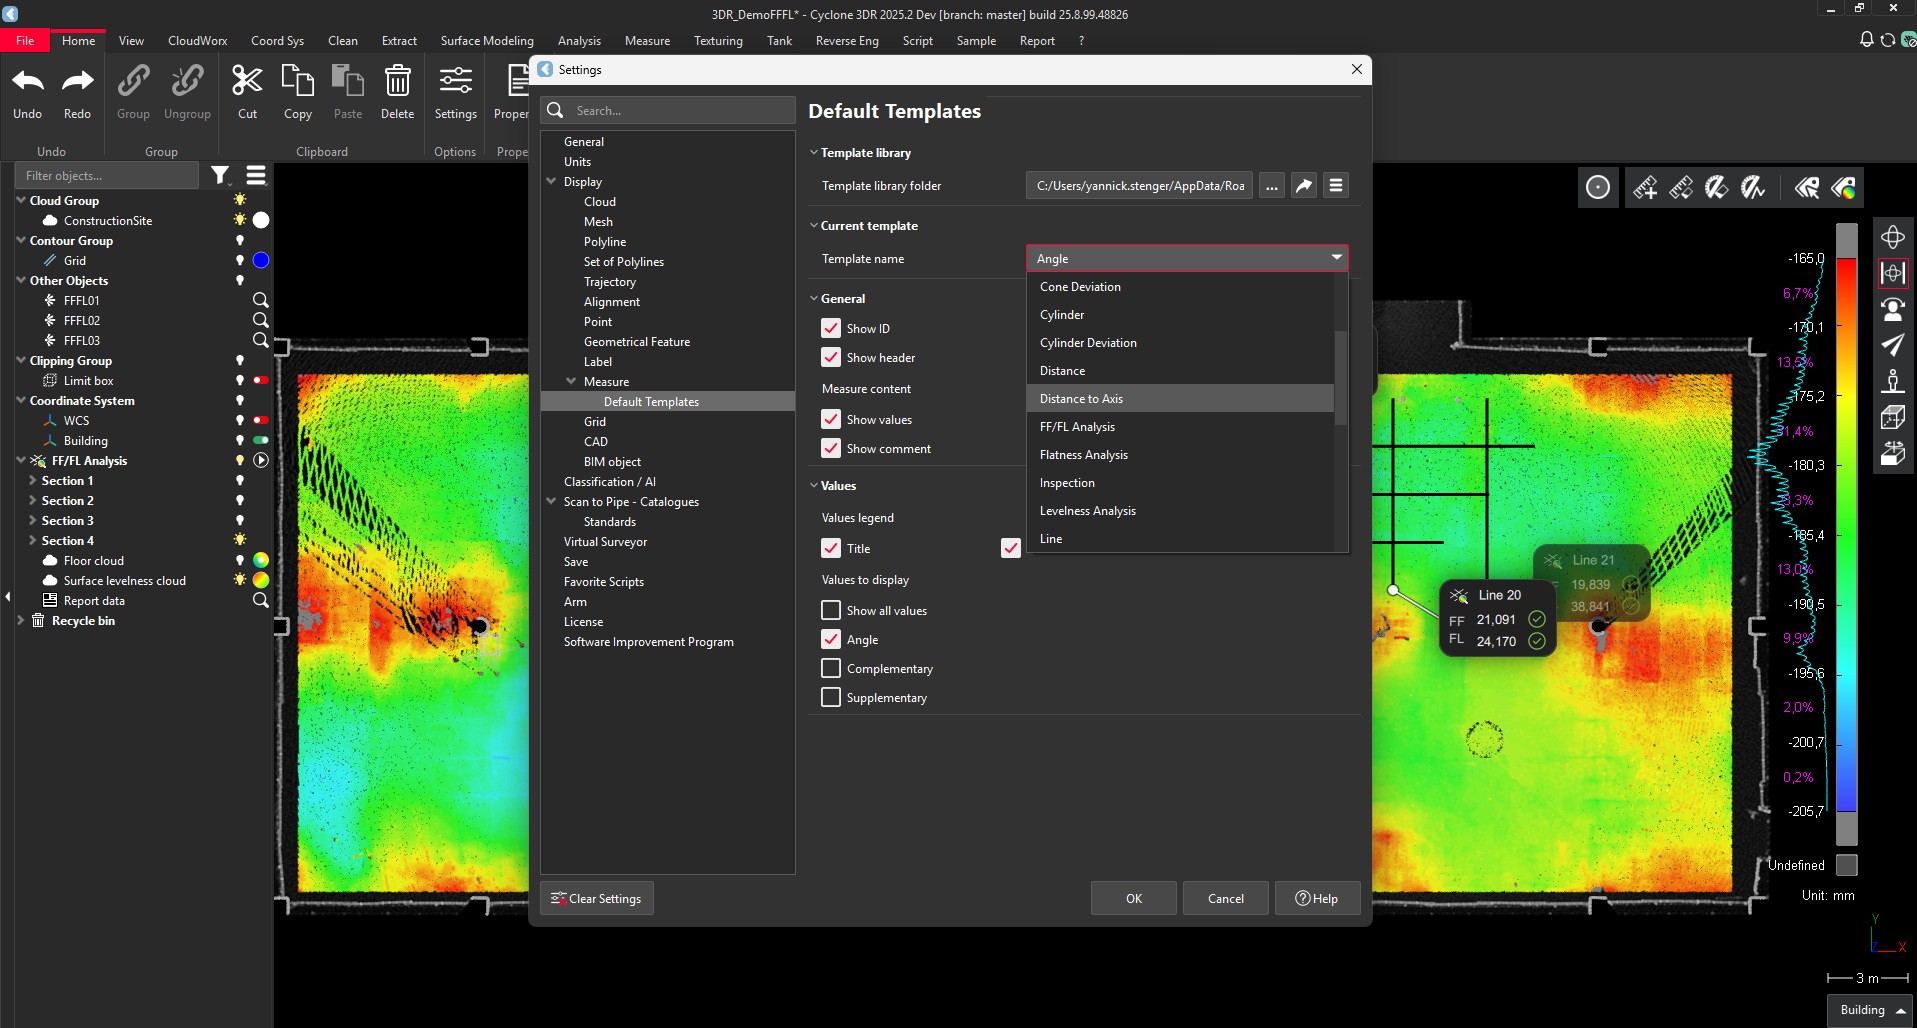Click the notification bell icon
1917x1028 pixels.
pyautogui.click(x=1866, y=40)
